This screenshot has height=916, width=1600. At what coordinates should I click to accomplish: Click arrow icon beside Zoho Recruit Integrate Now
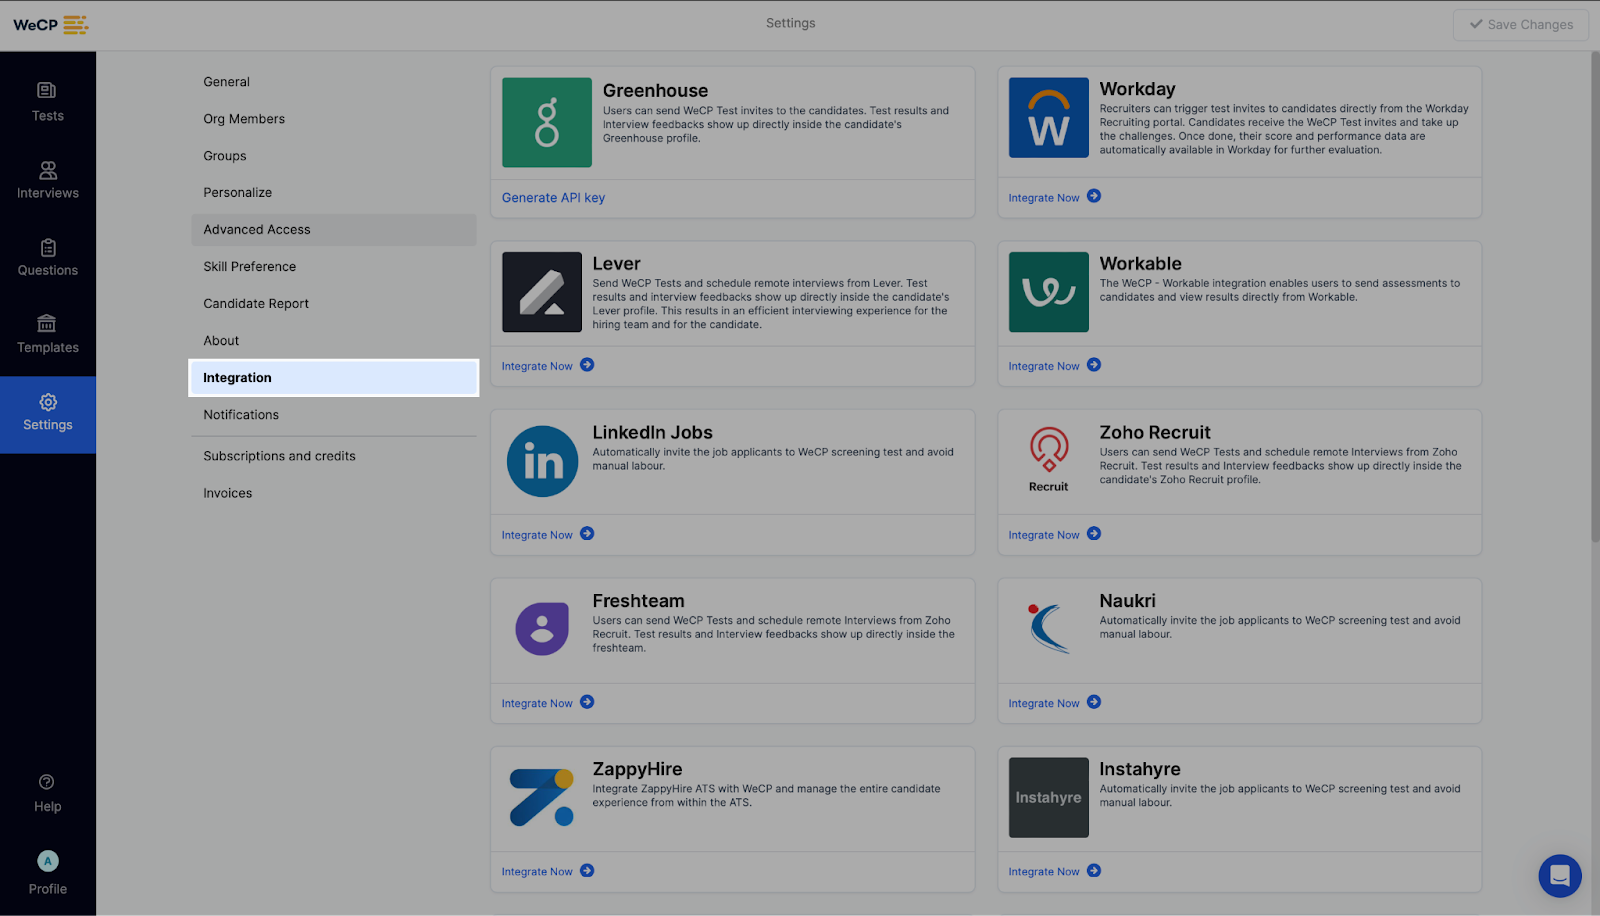click(1094, 534)
